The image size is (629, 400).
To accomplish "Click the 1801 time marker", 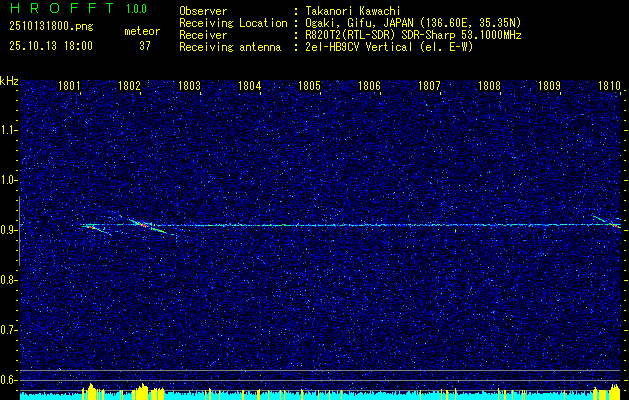I will [x=69, y=86].
